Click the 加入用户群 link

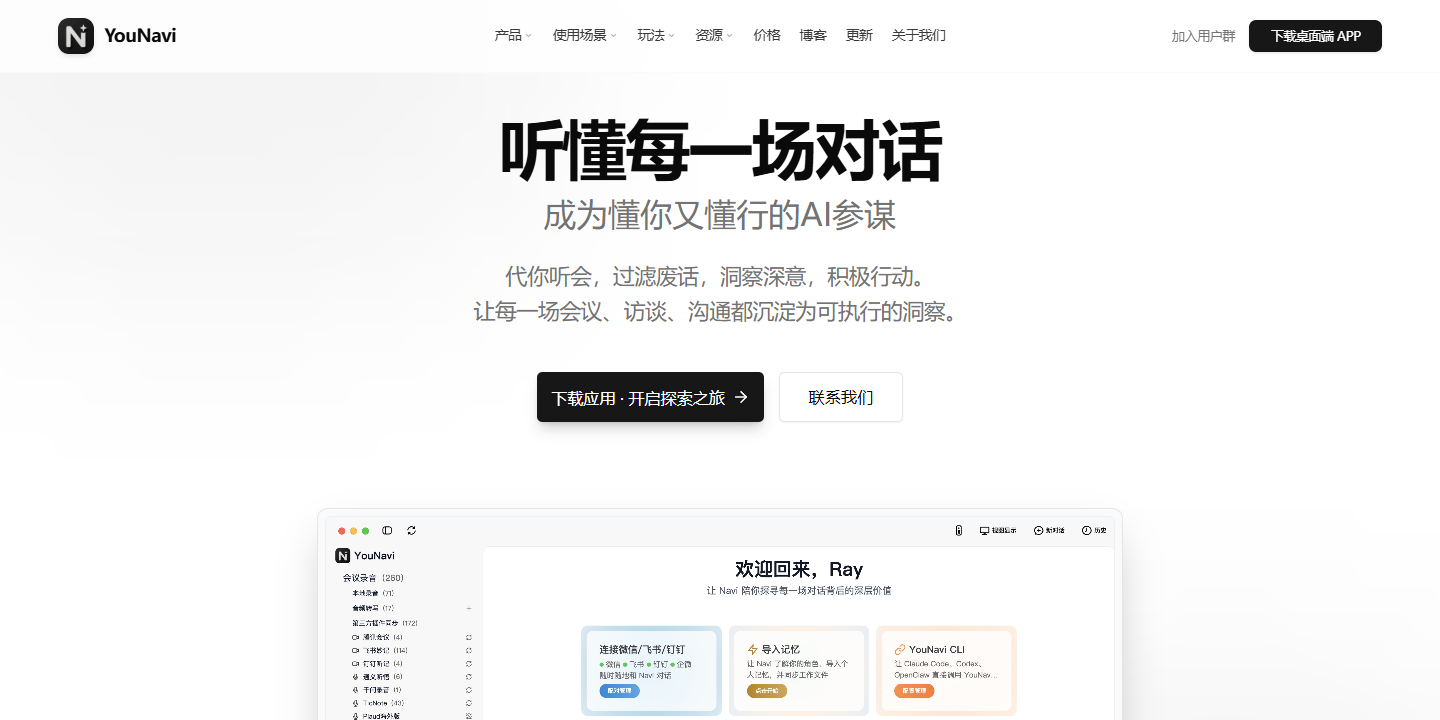point(1203,36)
